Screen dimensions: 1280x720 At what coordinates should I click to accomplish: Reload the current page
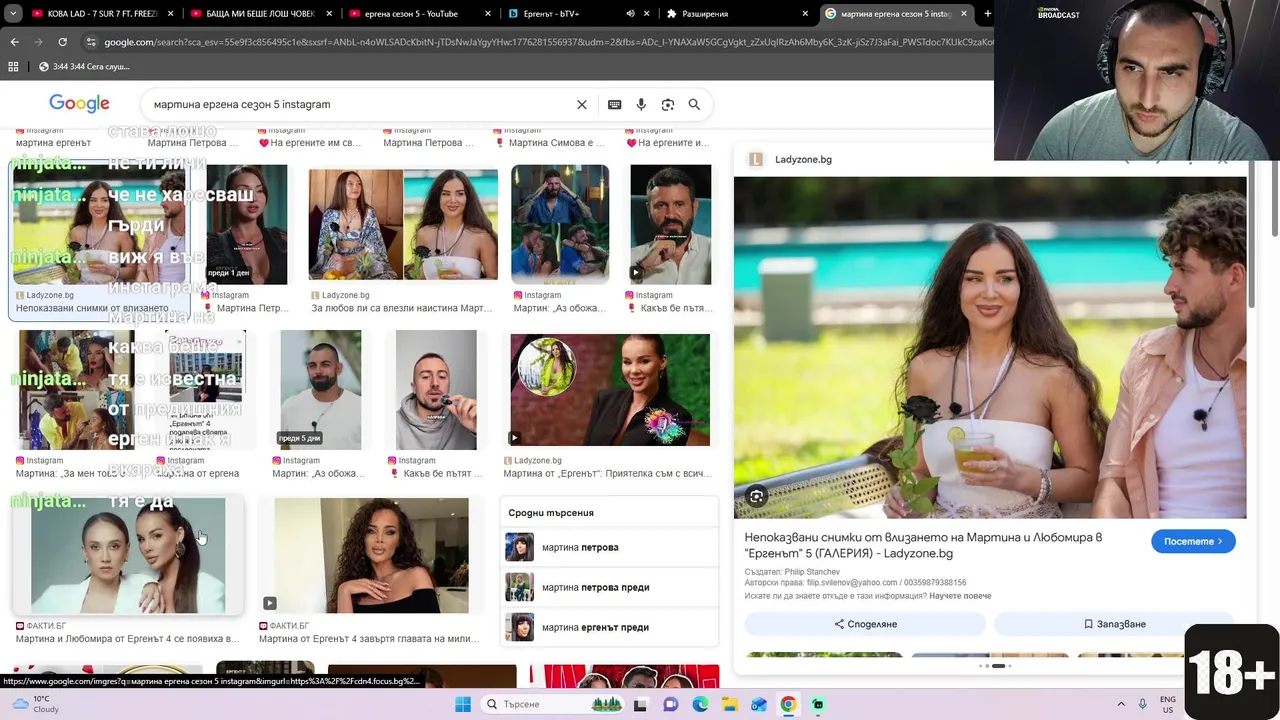[x=62, y=42]
